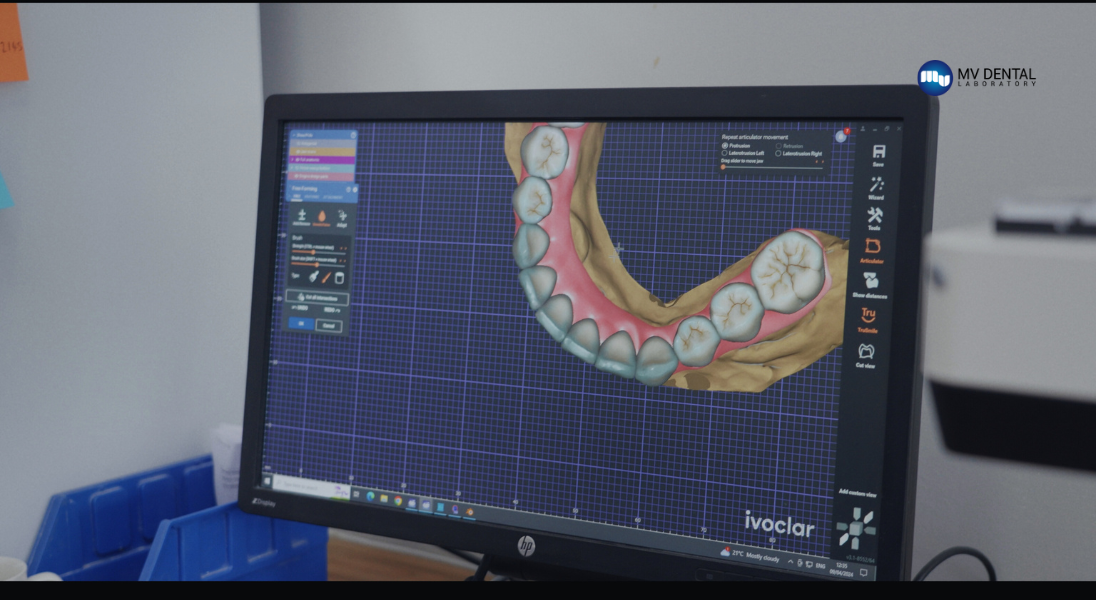This screenshot has height=600, width=1096.
Task: Click the jaw movement slider handle
Action: click(x=723, y=167)
